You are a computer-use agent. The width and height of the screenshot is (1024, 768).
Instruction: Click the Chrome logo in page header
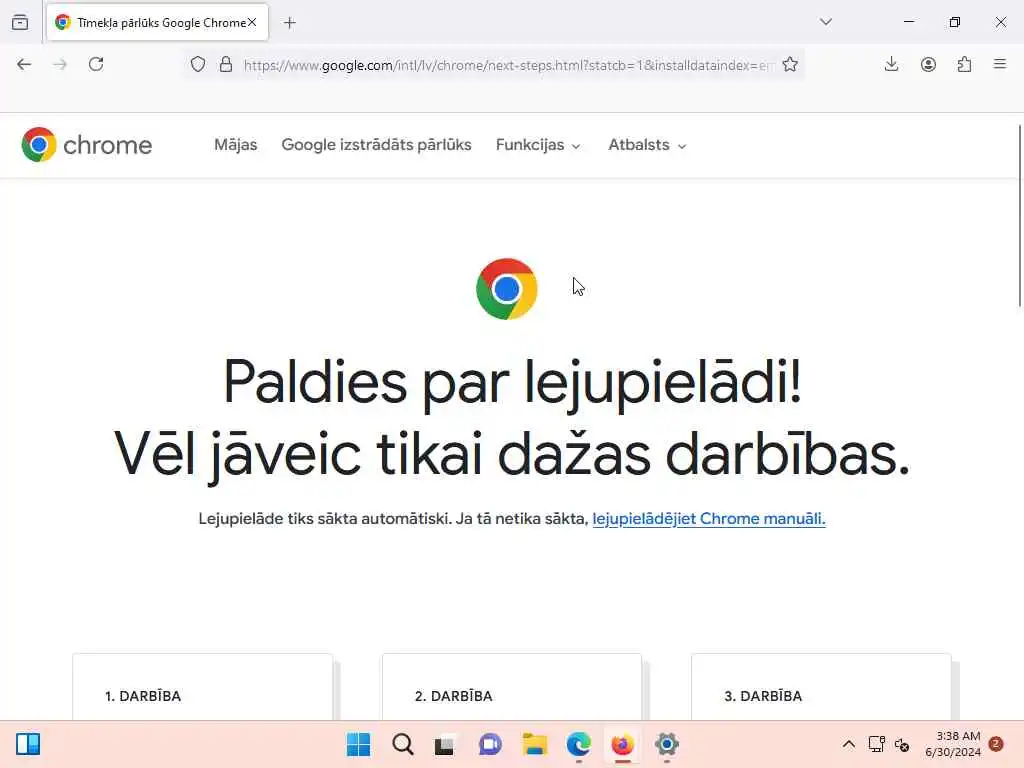(x=86, y=144)
